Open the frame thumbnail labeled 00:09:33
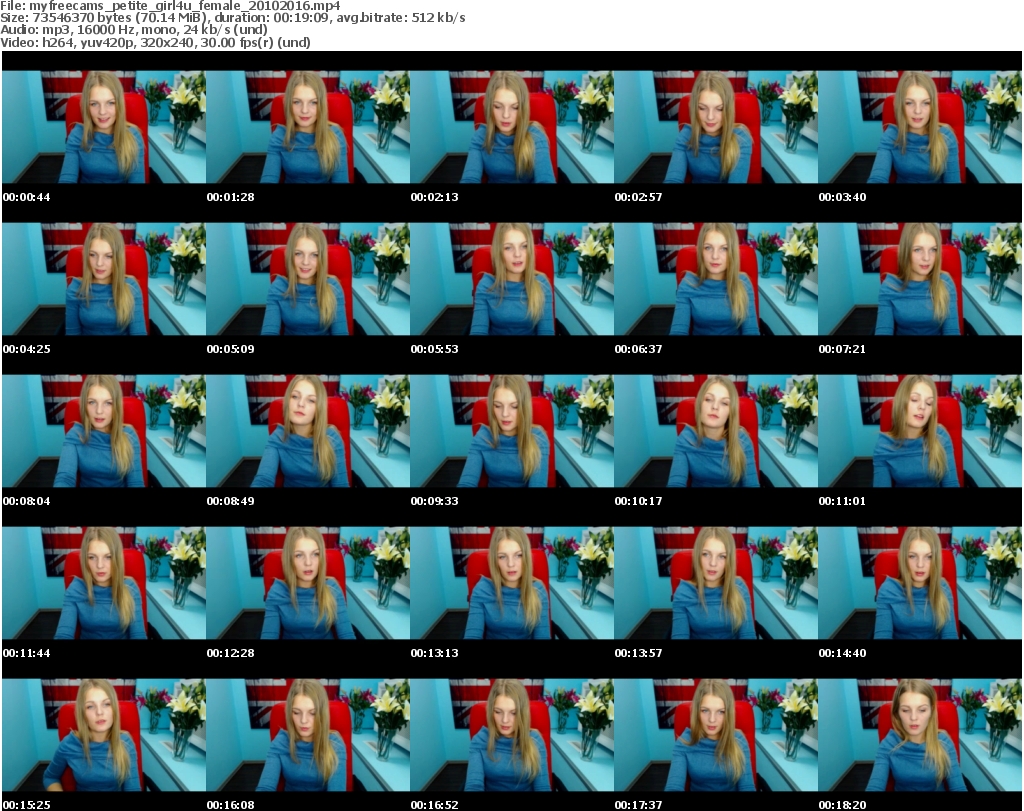Viewport: 1024px width, 811px height. pos(512,431)
